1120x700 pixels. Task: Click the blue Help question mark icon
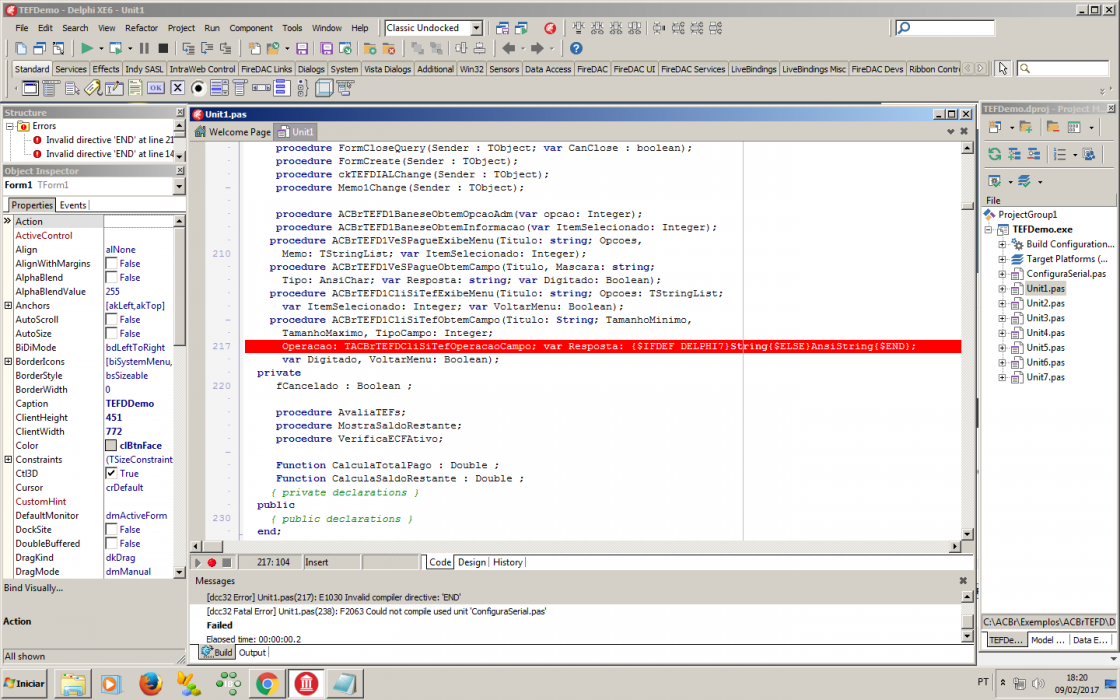click(576, 49)
